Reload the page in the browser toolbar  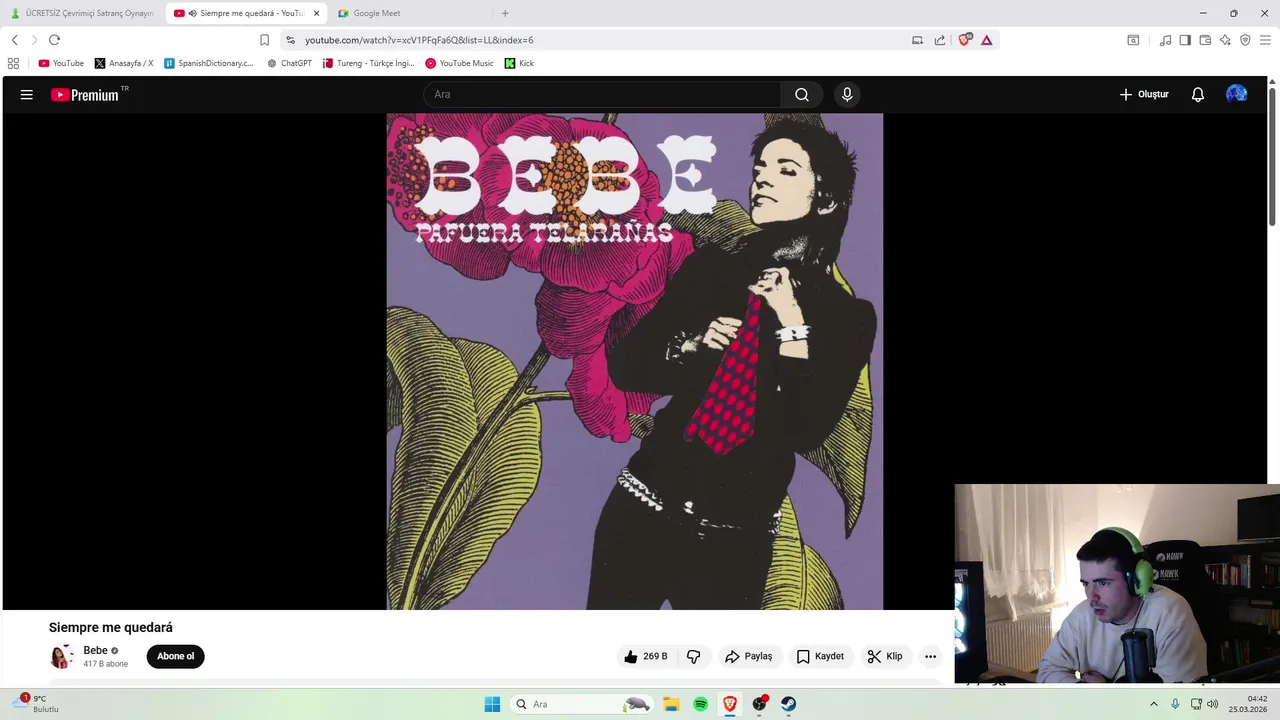54,40
